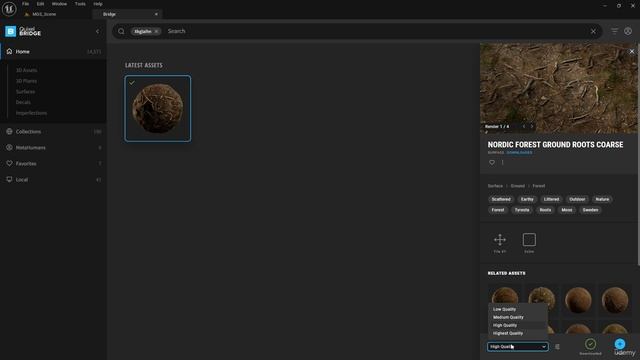
Task: Open the first related asset thumbnail
Action: pyautogui.click(x=505, y=295)
